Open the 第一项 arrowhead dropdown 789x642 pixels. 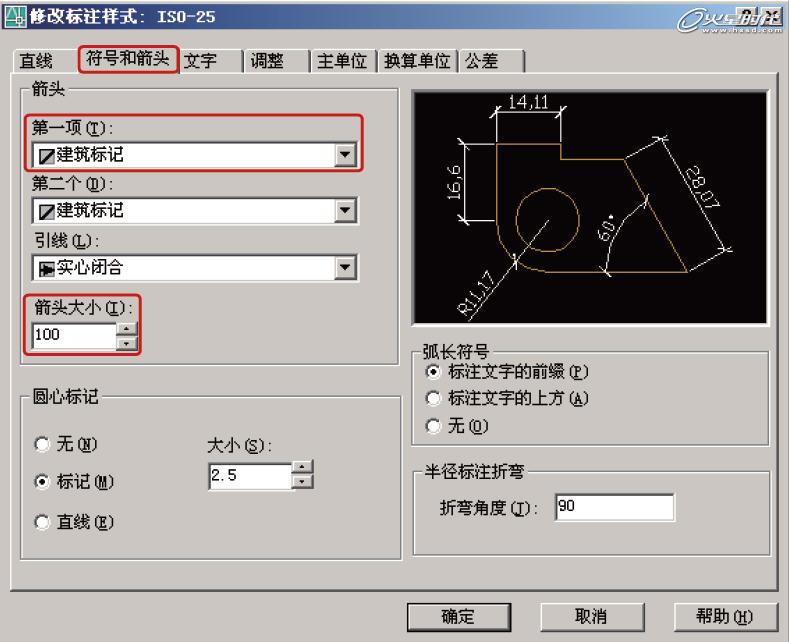point(195,154)
